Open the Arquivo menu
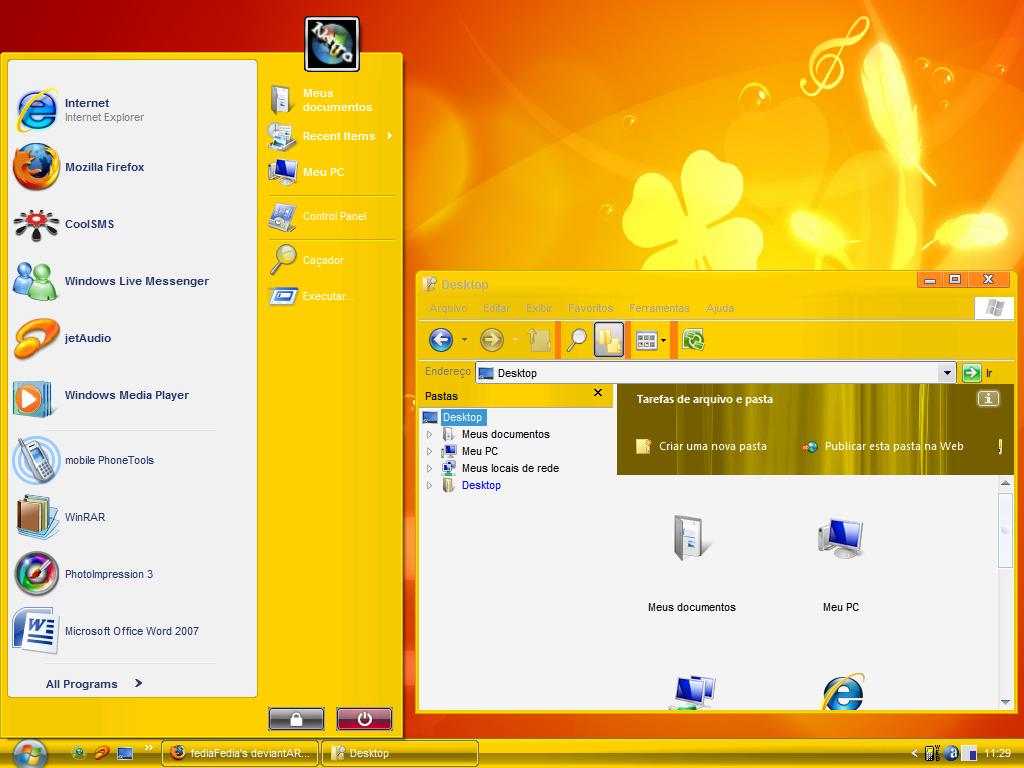Viewport: 1024px width, 768px height. [x=448, y=308]
